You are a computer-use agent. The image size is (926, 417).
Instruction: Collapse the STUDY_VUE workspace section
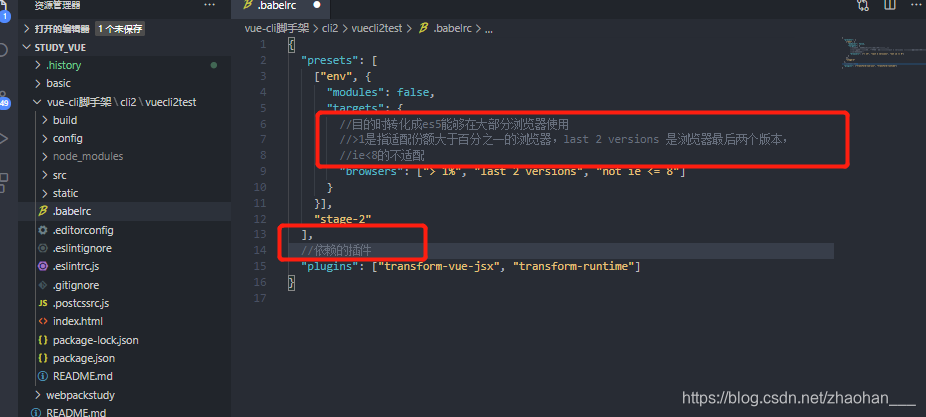(x=27, y=47)
